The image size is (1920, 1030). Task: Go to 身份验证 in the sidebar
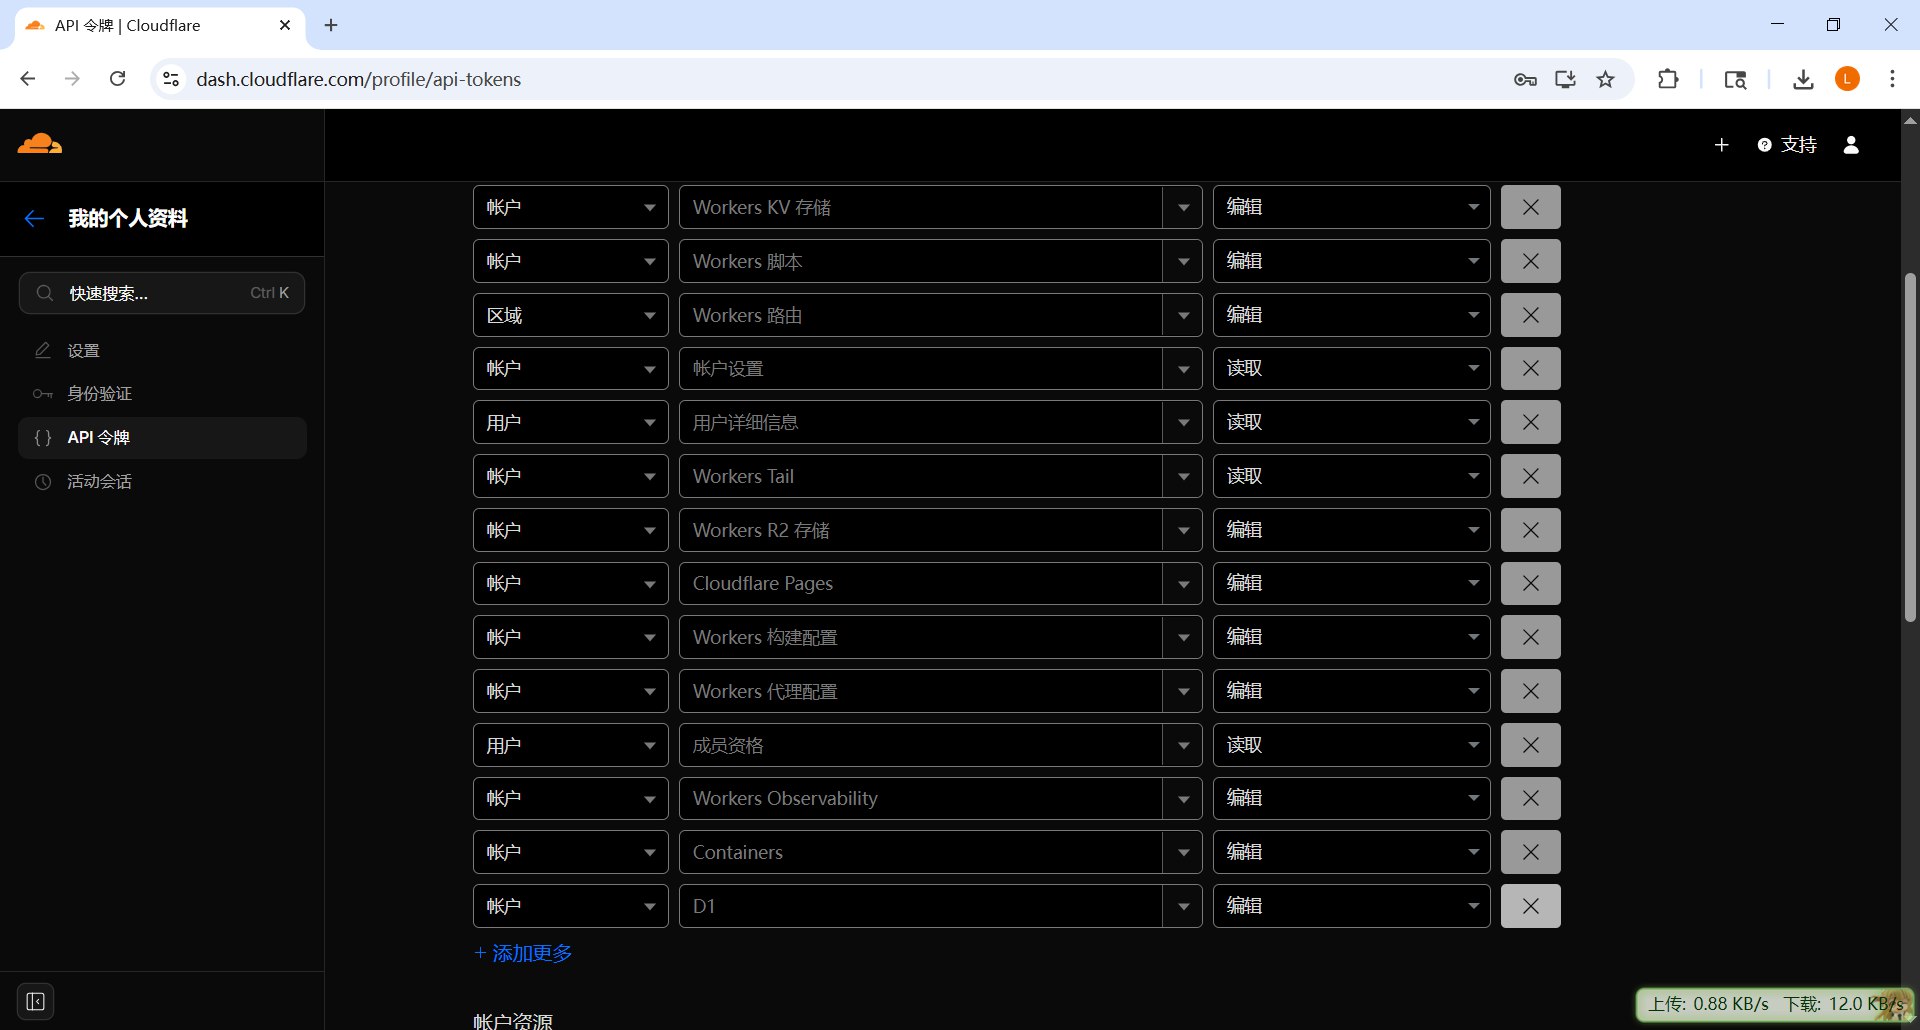(162, 394)
